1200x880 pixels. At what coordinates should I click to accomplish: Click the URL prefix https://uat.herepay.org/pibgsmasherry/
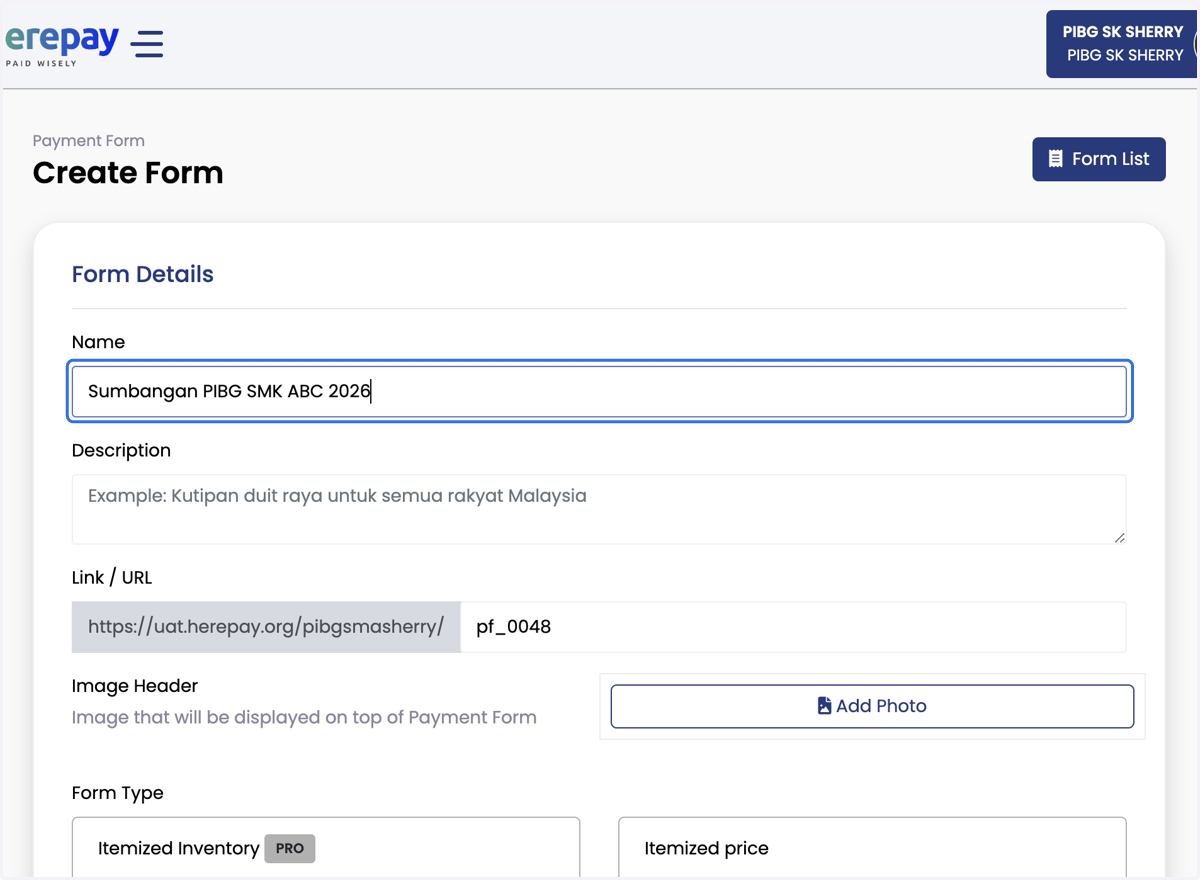(266, 627)
